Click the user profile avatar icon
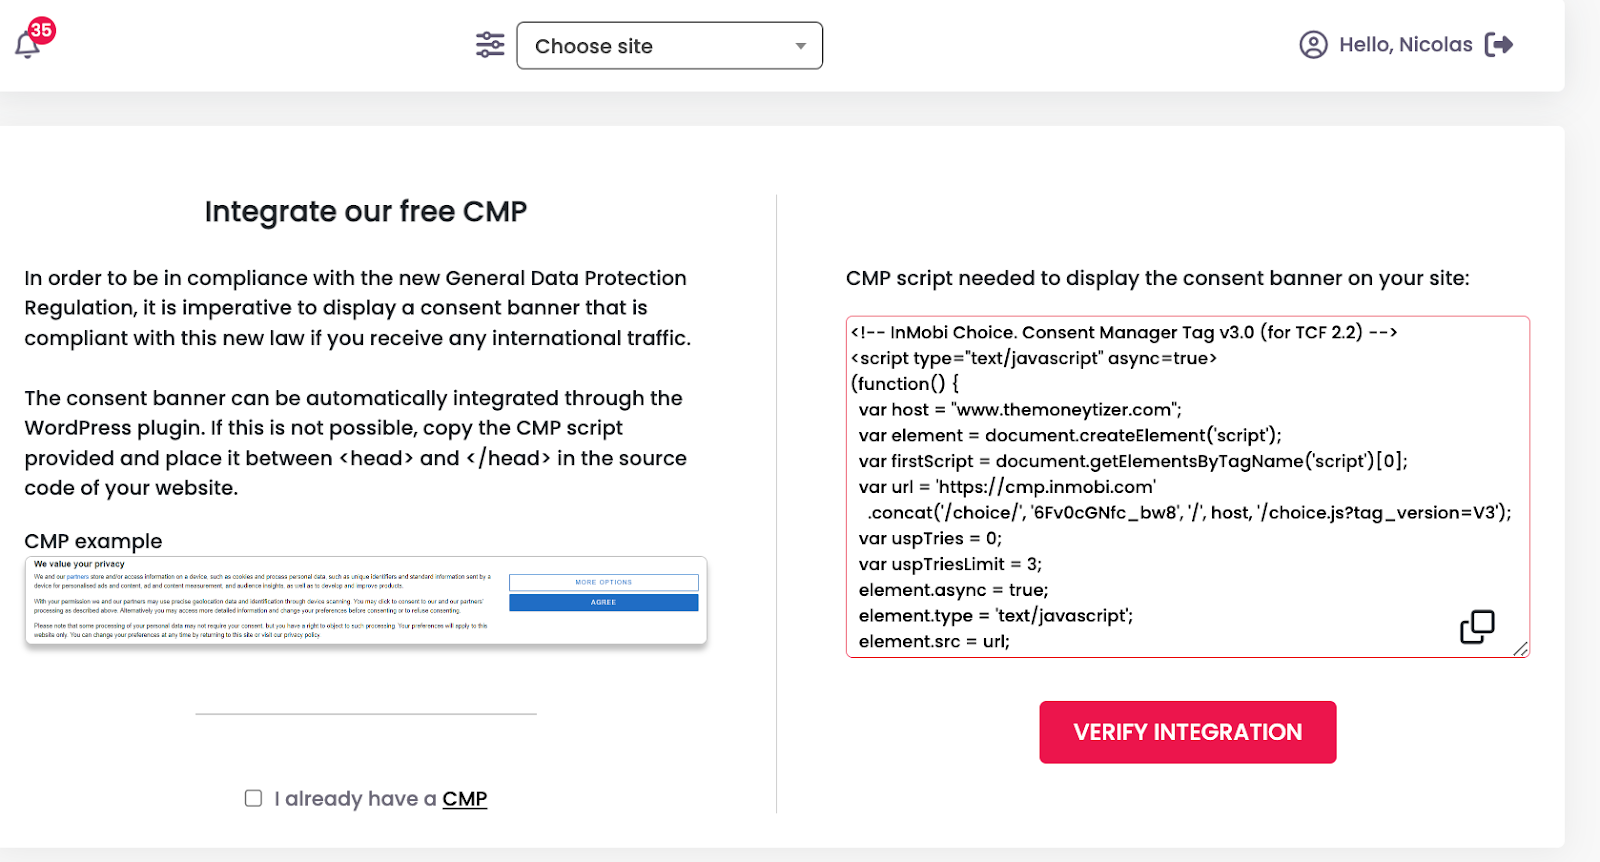Screen dimensions: 1600x862 click(x=1313, y=45)
